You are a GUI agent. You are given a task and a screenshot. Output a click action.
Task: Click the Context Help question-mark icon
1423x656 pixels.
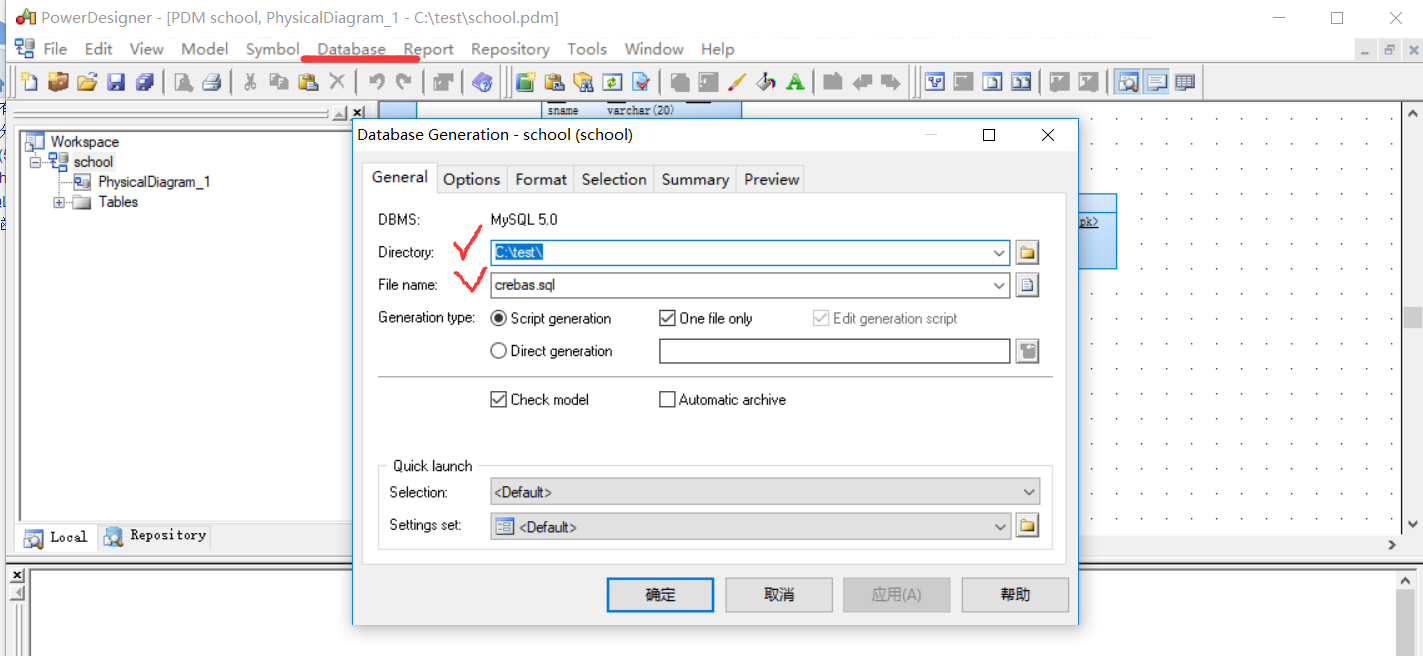pyautogui.click(x=482, y=82)
